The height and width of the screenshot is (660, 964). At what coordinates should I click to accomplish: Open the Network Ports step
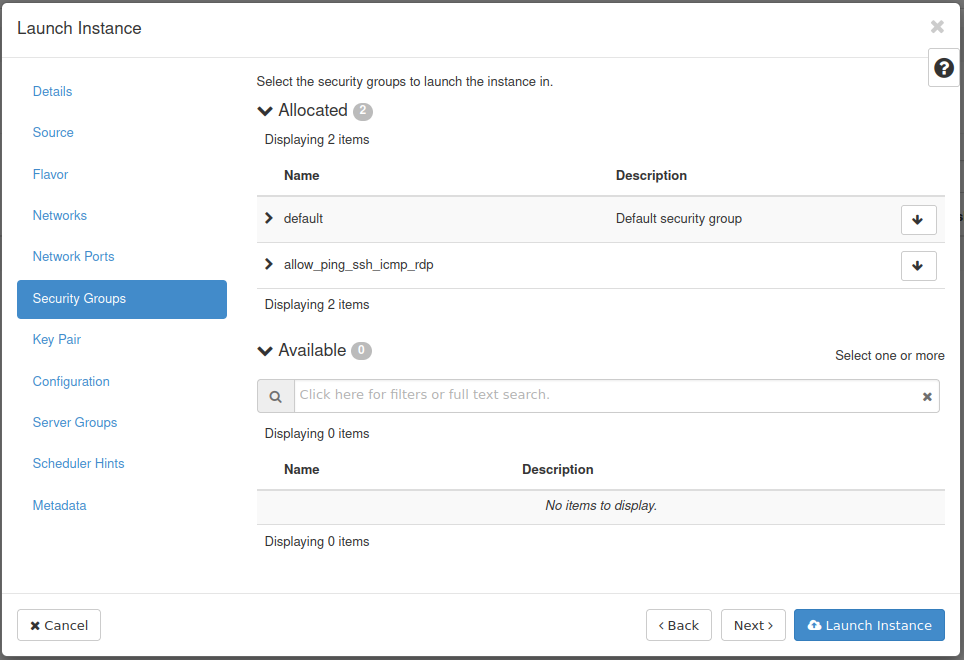(x=74, y=256)
